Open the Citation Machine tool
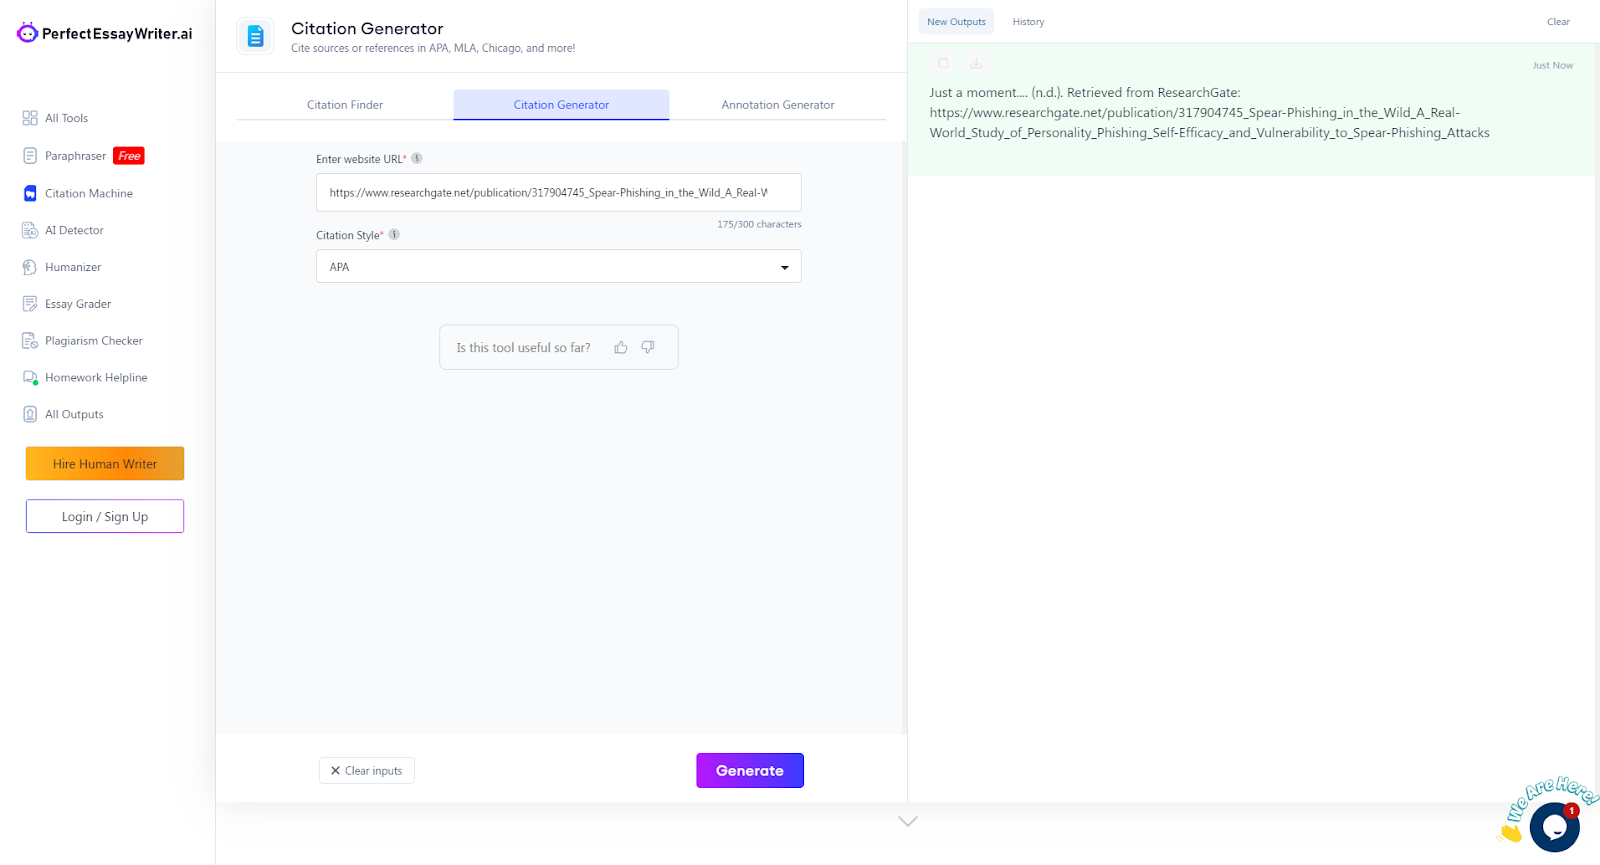Screen dimensions: 1600x865 click(x=88, y=193)
